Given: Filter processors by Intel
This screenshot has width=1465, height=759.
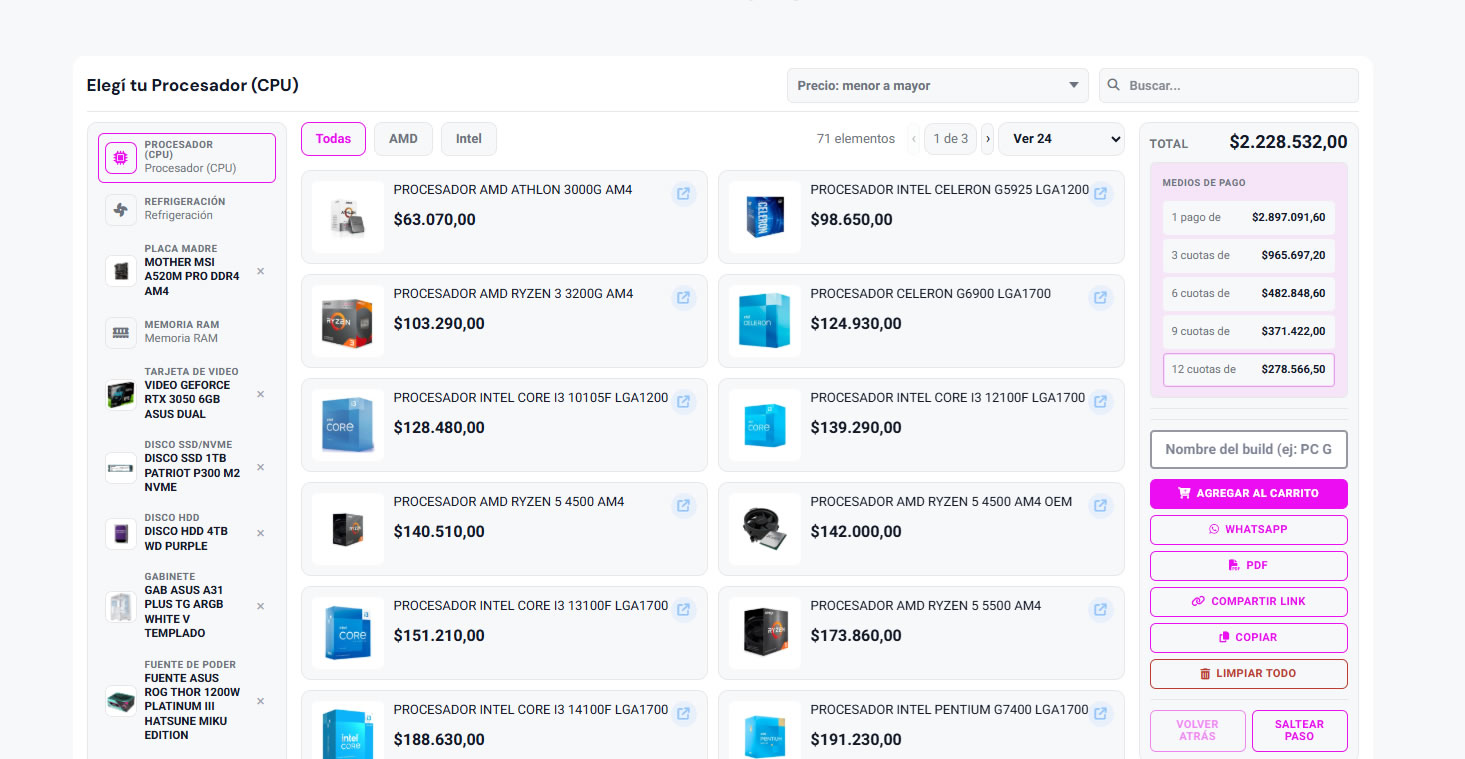Looking at the screenshot, I should 469,139.
